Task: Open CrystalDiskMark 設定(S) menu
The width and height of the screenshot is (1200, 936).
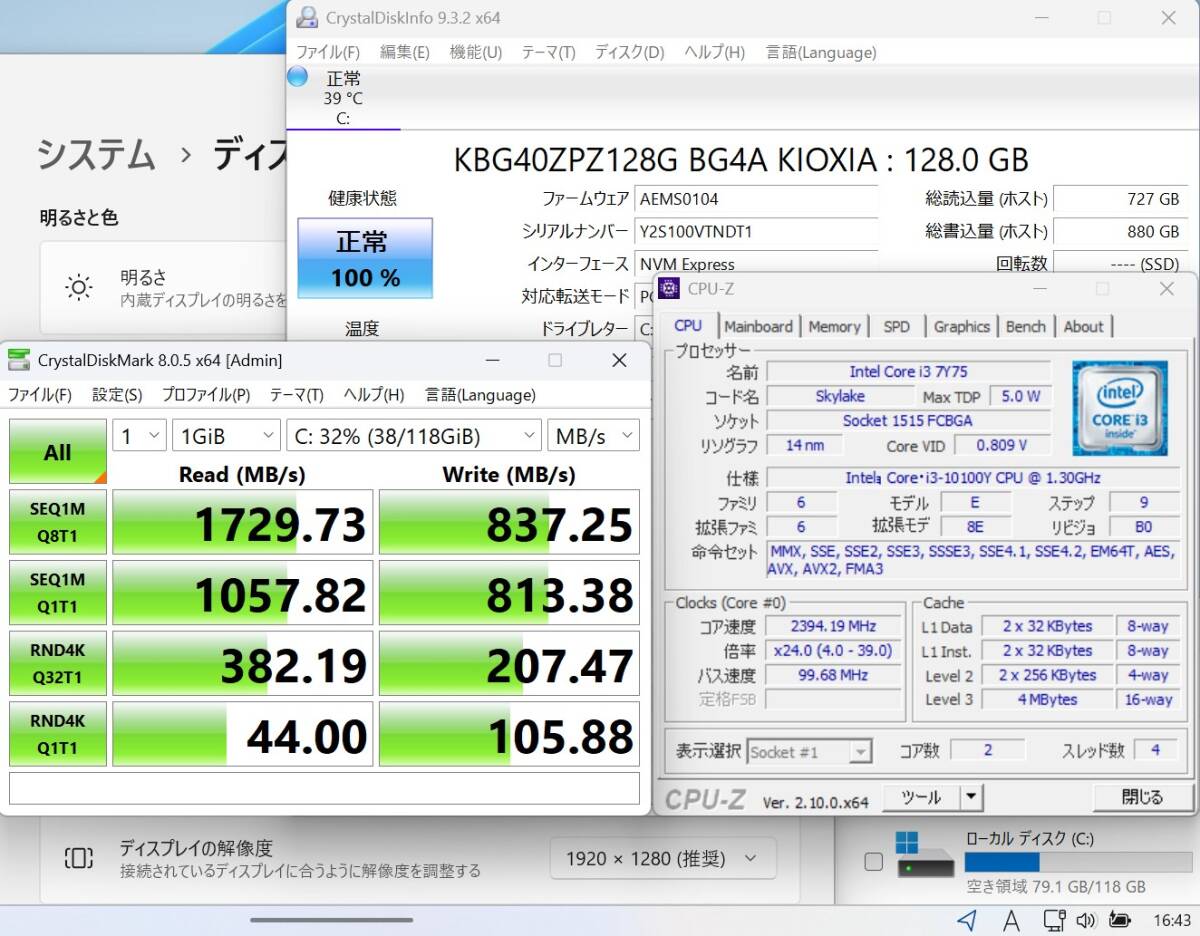Action: click(x=117, y=395)
